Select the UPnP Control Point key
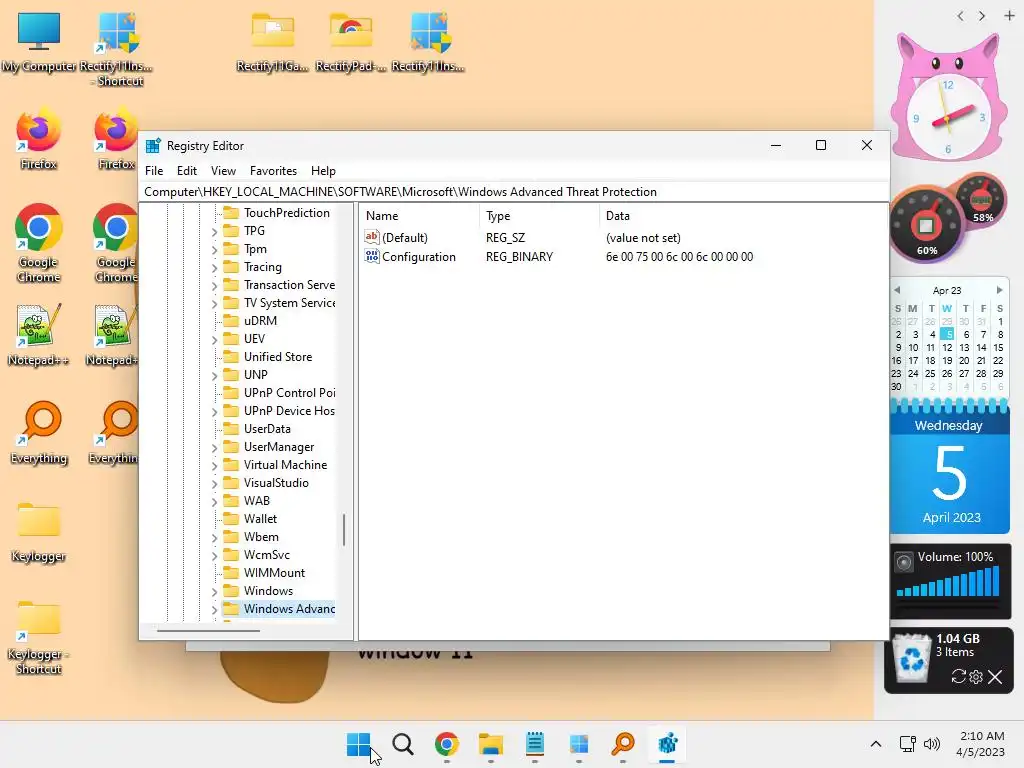 289,392
